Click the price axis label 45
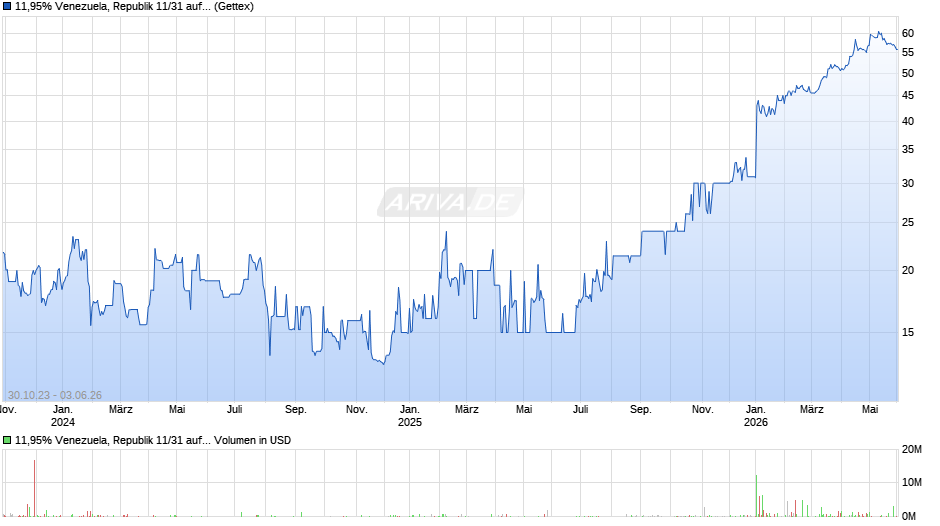 [x=908, y=95]
